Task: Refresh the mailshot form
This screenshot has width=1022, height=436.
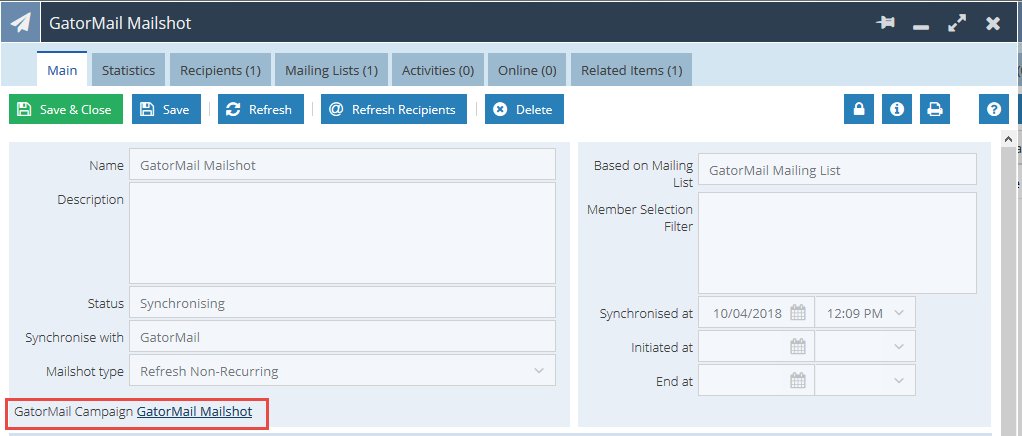Action: click(261, 109)
